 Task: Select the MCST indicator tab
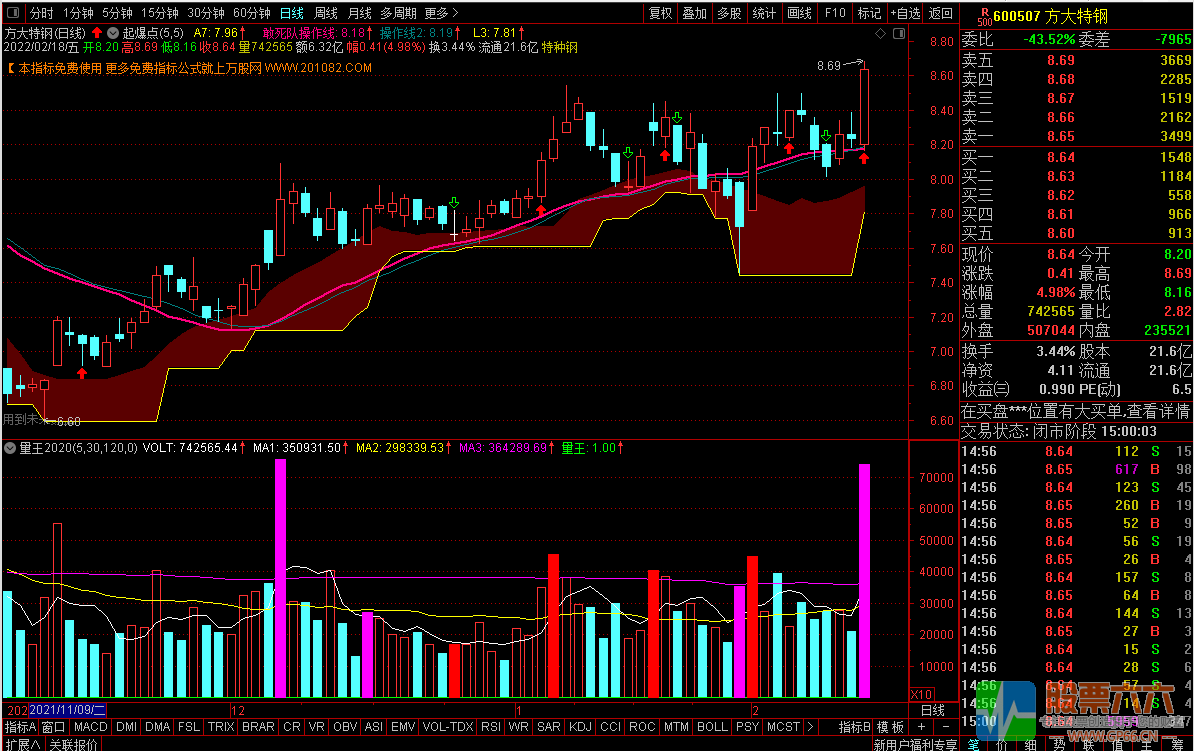point(784,727)
